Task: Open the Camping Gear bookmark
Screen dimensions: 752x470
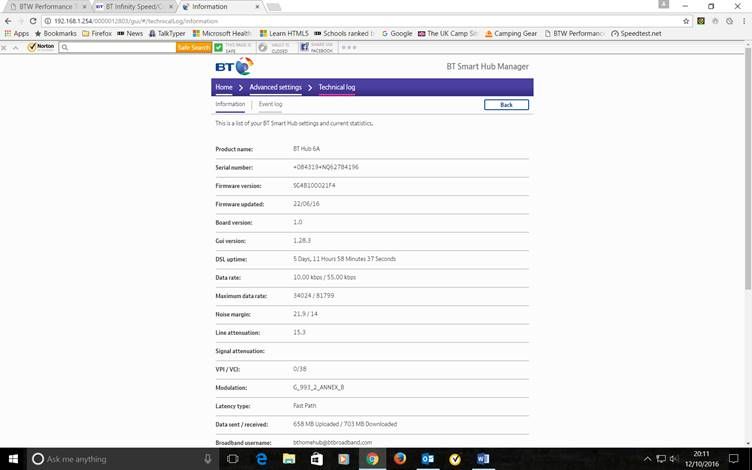Action: point(511,34)
